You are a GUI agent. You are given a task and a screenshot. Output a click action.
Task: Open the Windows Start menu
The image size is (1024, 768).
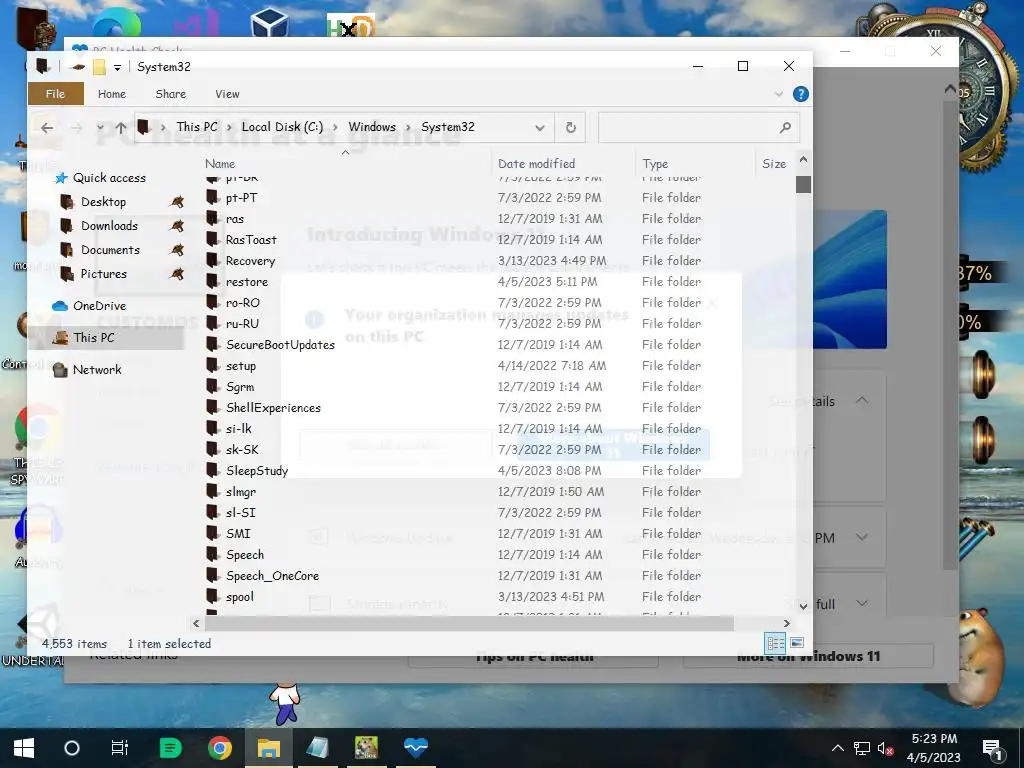tap(24, 748)
